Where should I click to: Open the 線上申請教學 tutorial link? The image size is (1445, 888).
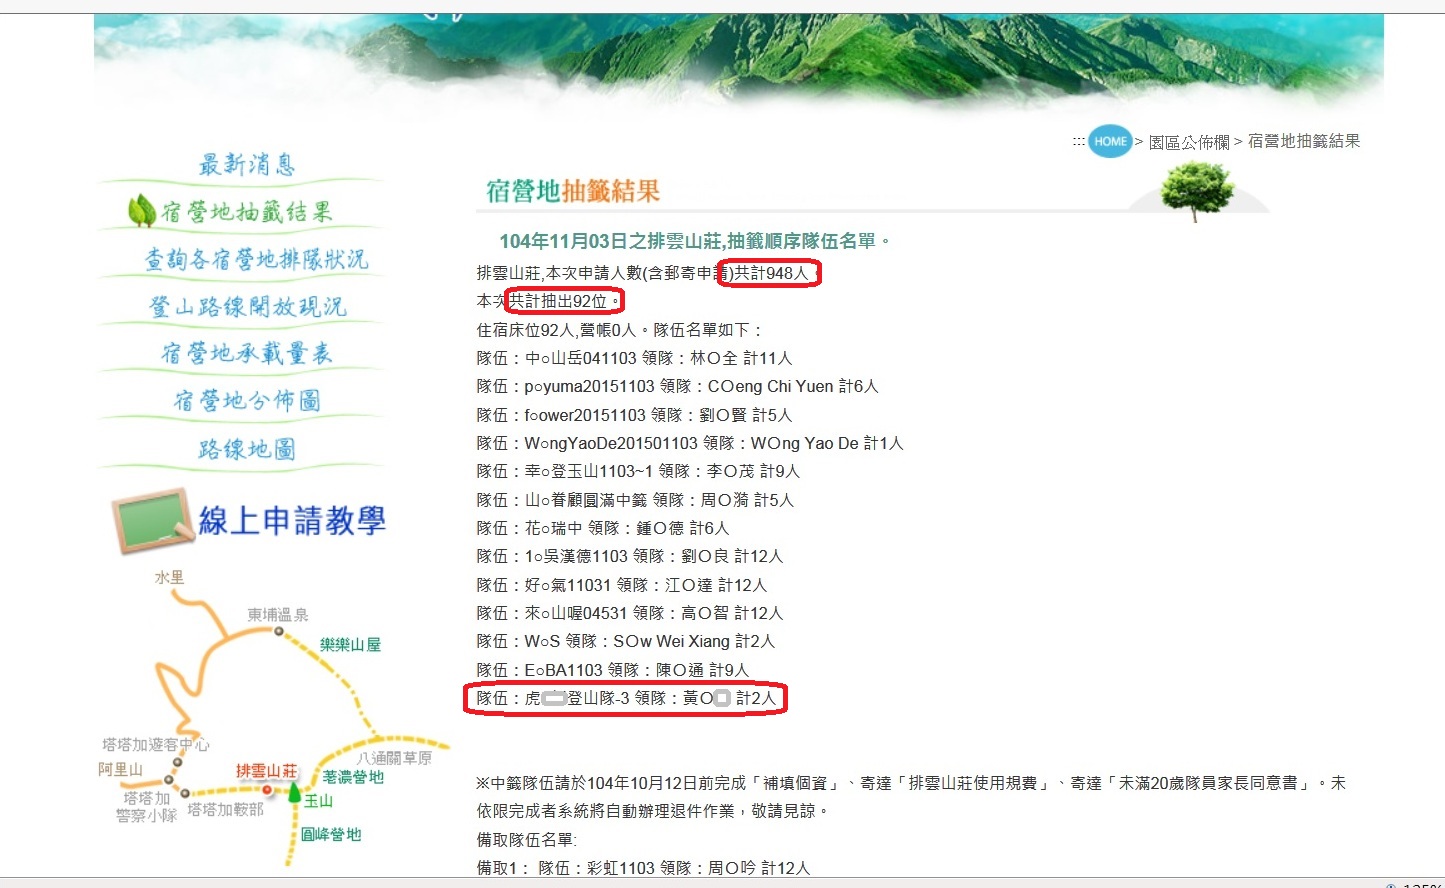pos(291,521)
